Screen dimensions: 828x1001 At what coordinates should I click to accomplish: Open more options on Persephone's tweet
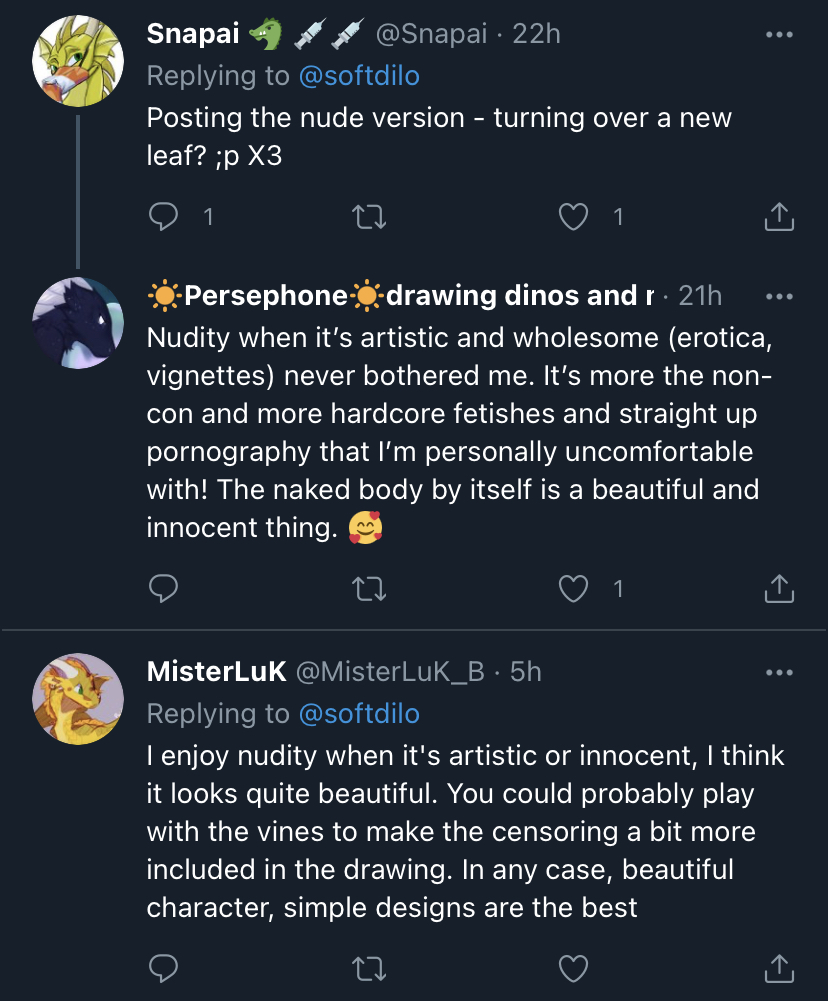pos(779,296)
